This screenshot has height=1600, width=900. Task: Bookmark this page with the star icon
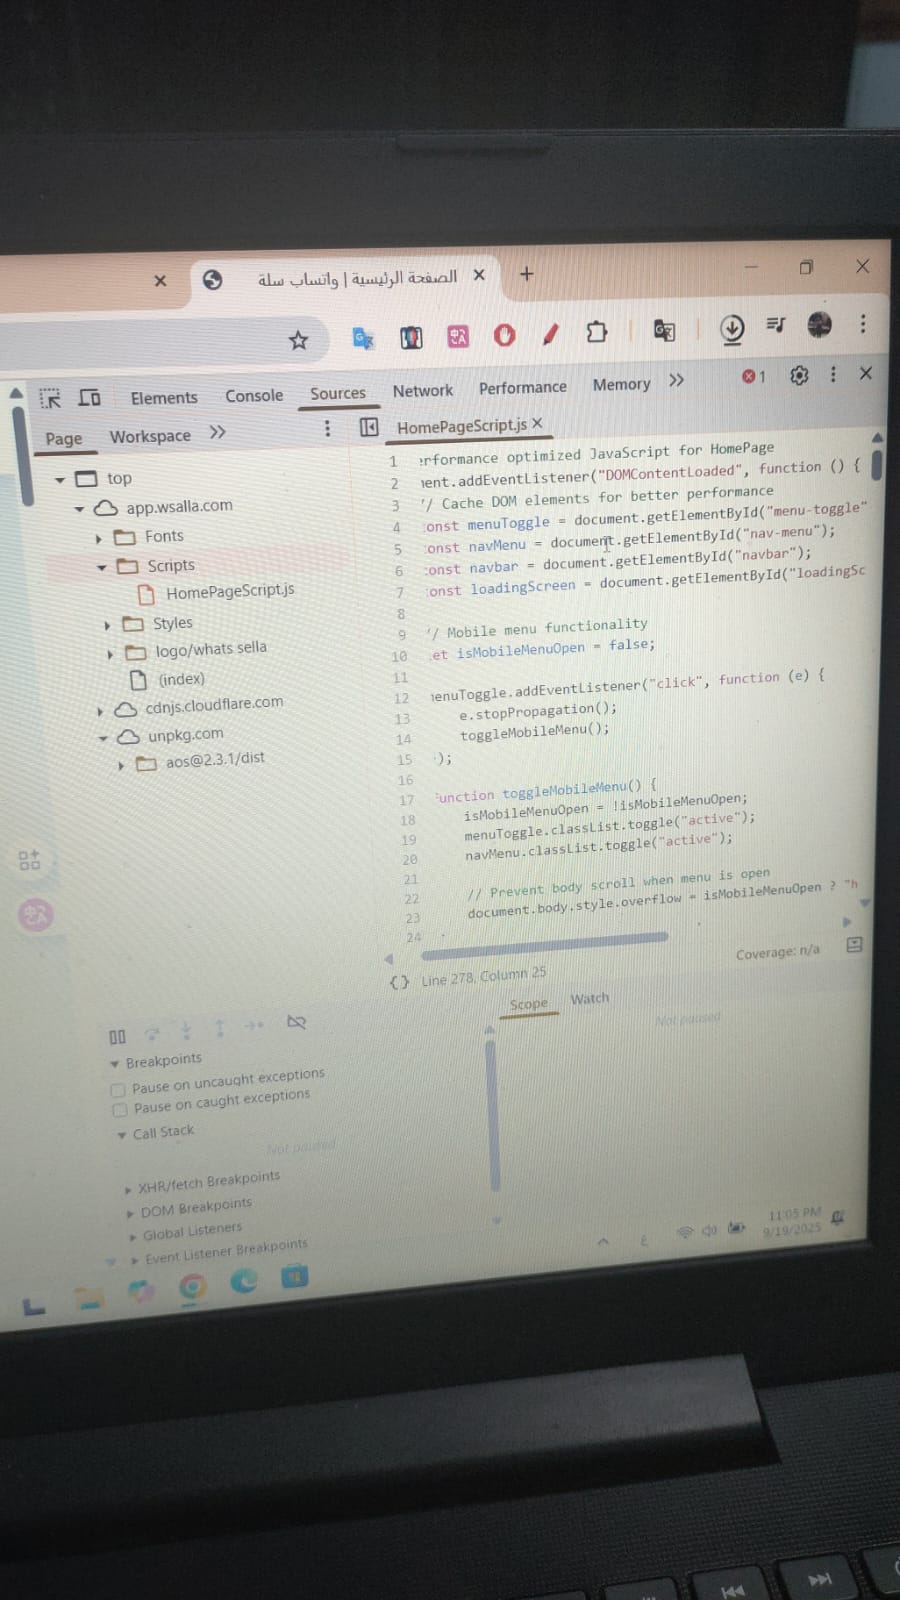(x=298, y=341)
